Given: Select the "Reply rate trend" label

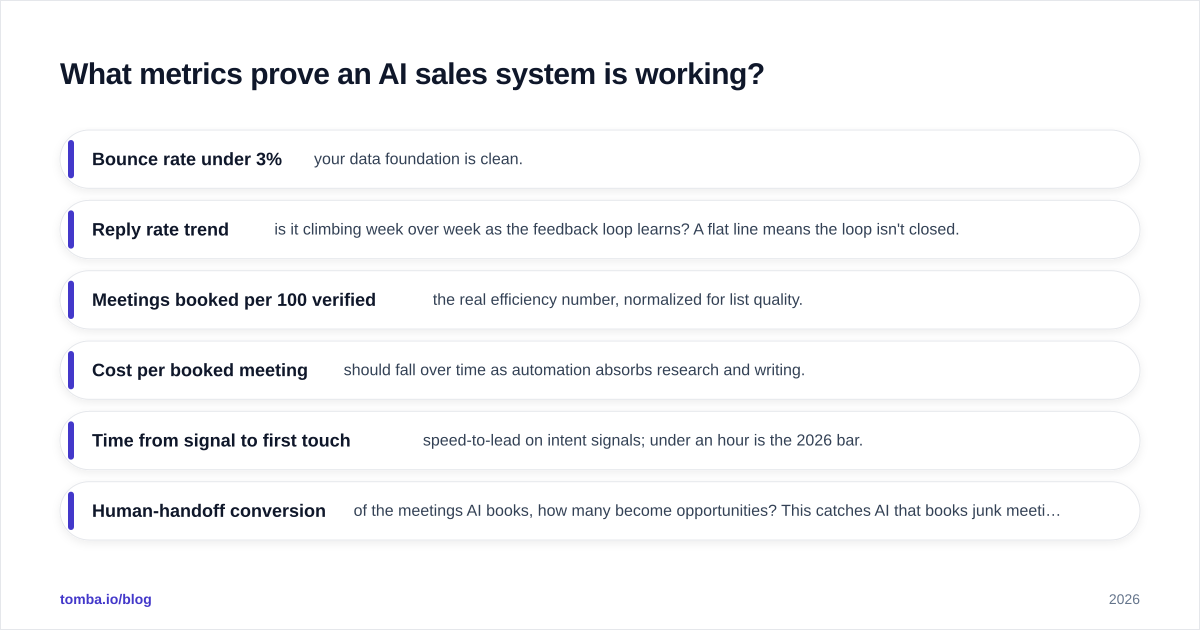Looking at the screenshot, I should click(160, 229).
